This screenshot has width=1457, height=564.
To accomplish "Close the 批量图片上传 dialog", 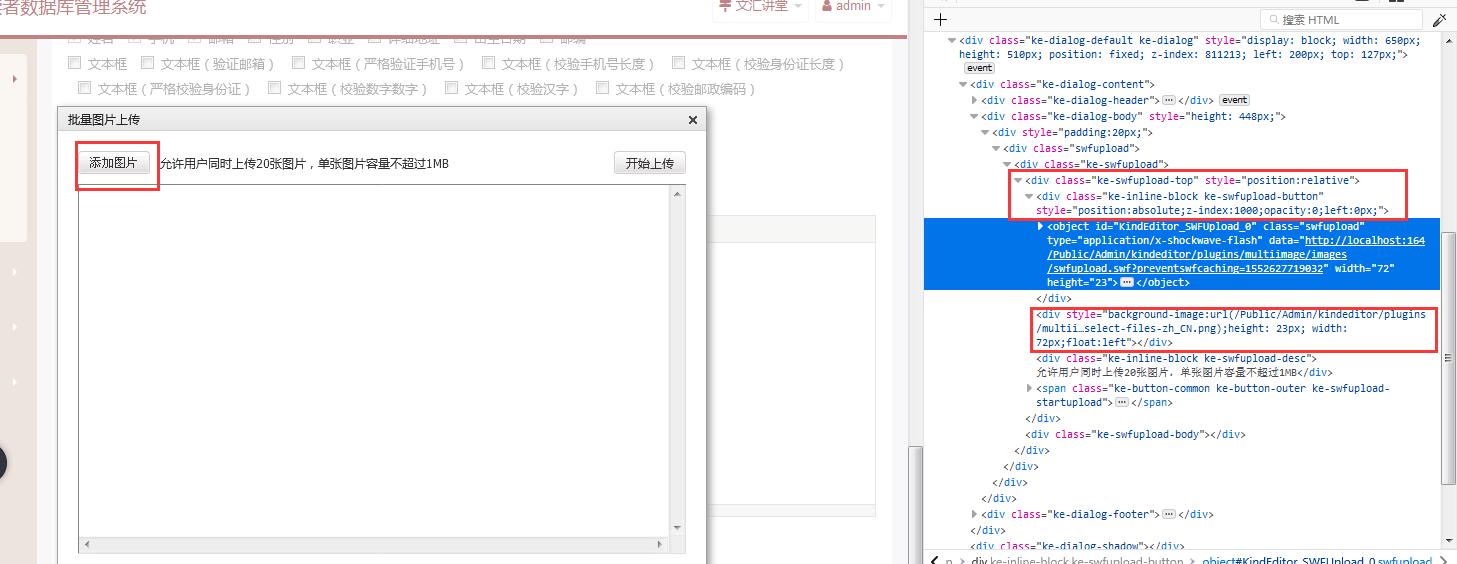I will point(692,120).
